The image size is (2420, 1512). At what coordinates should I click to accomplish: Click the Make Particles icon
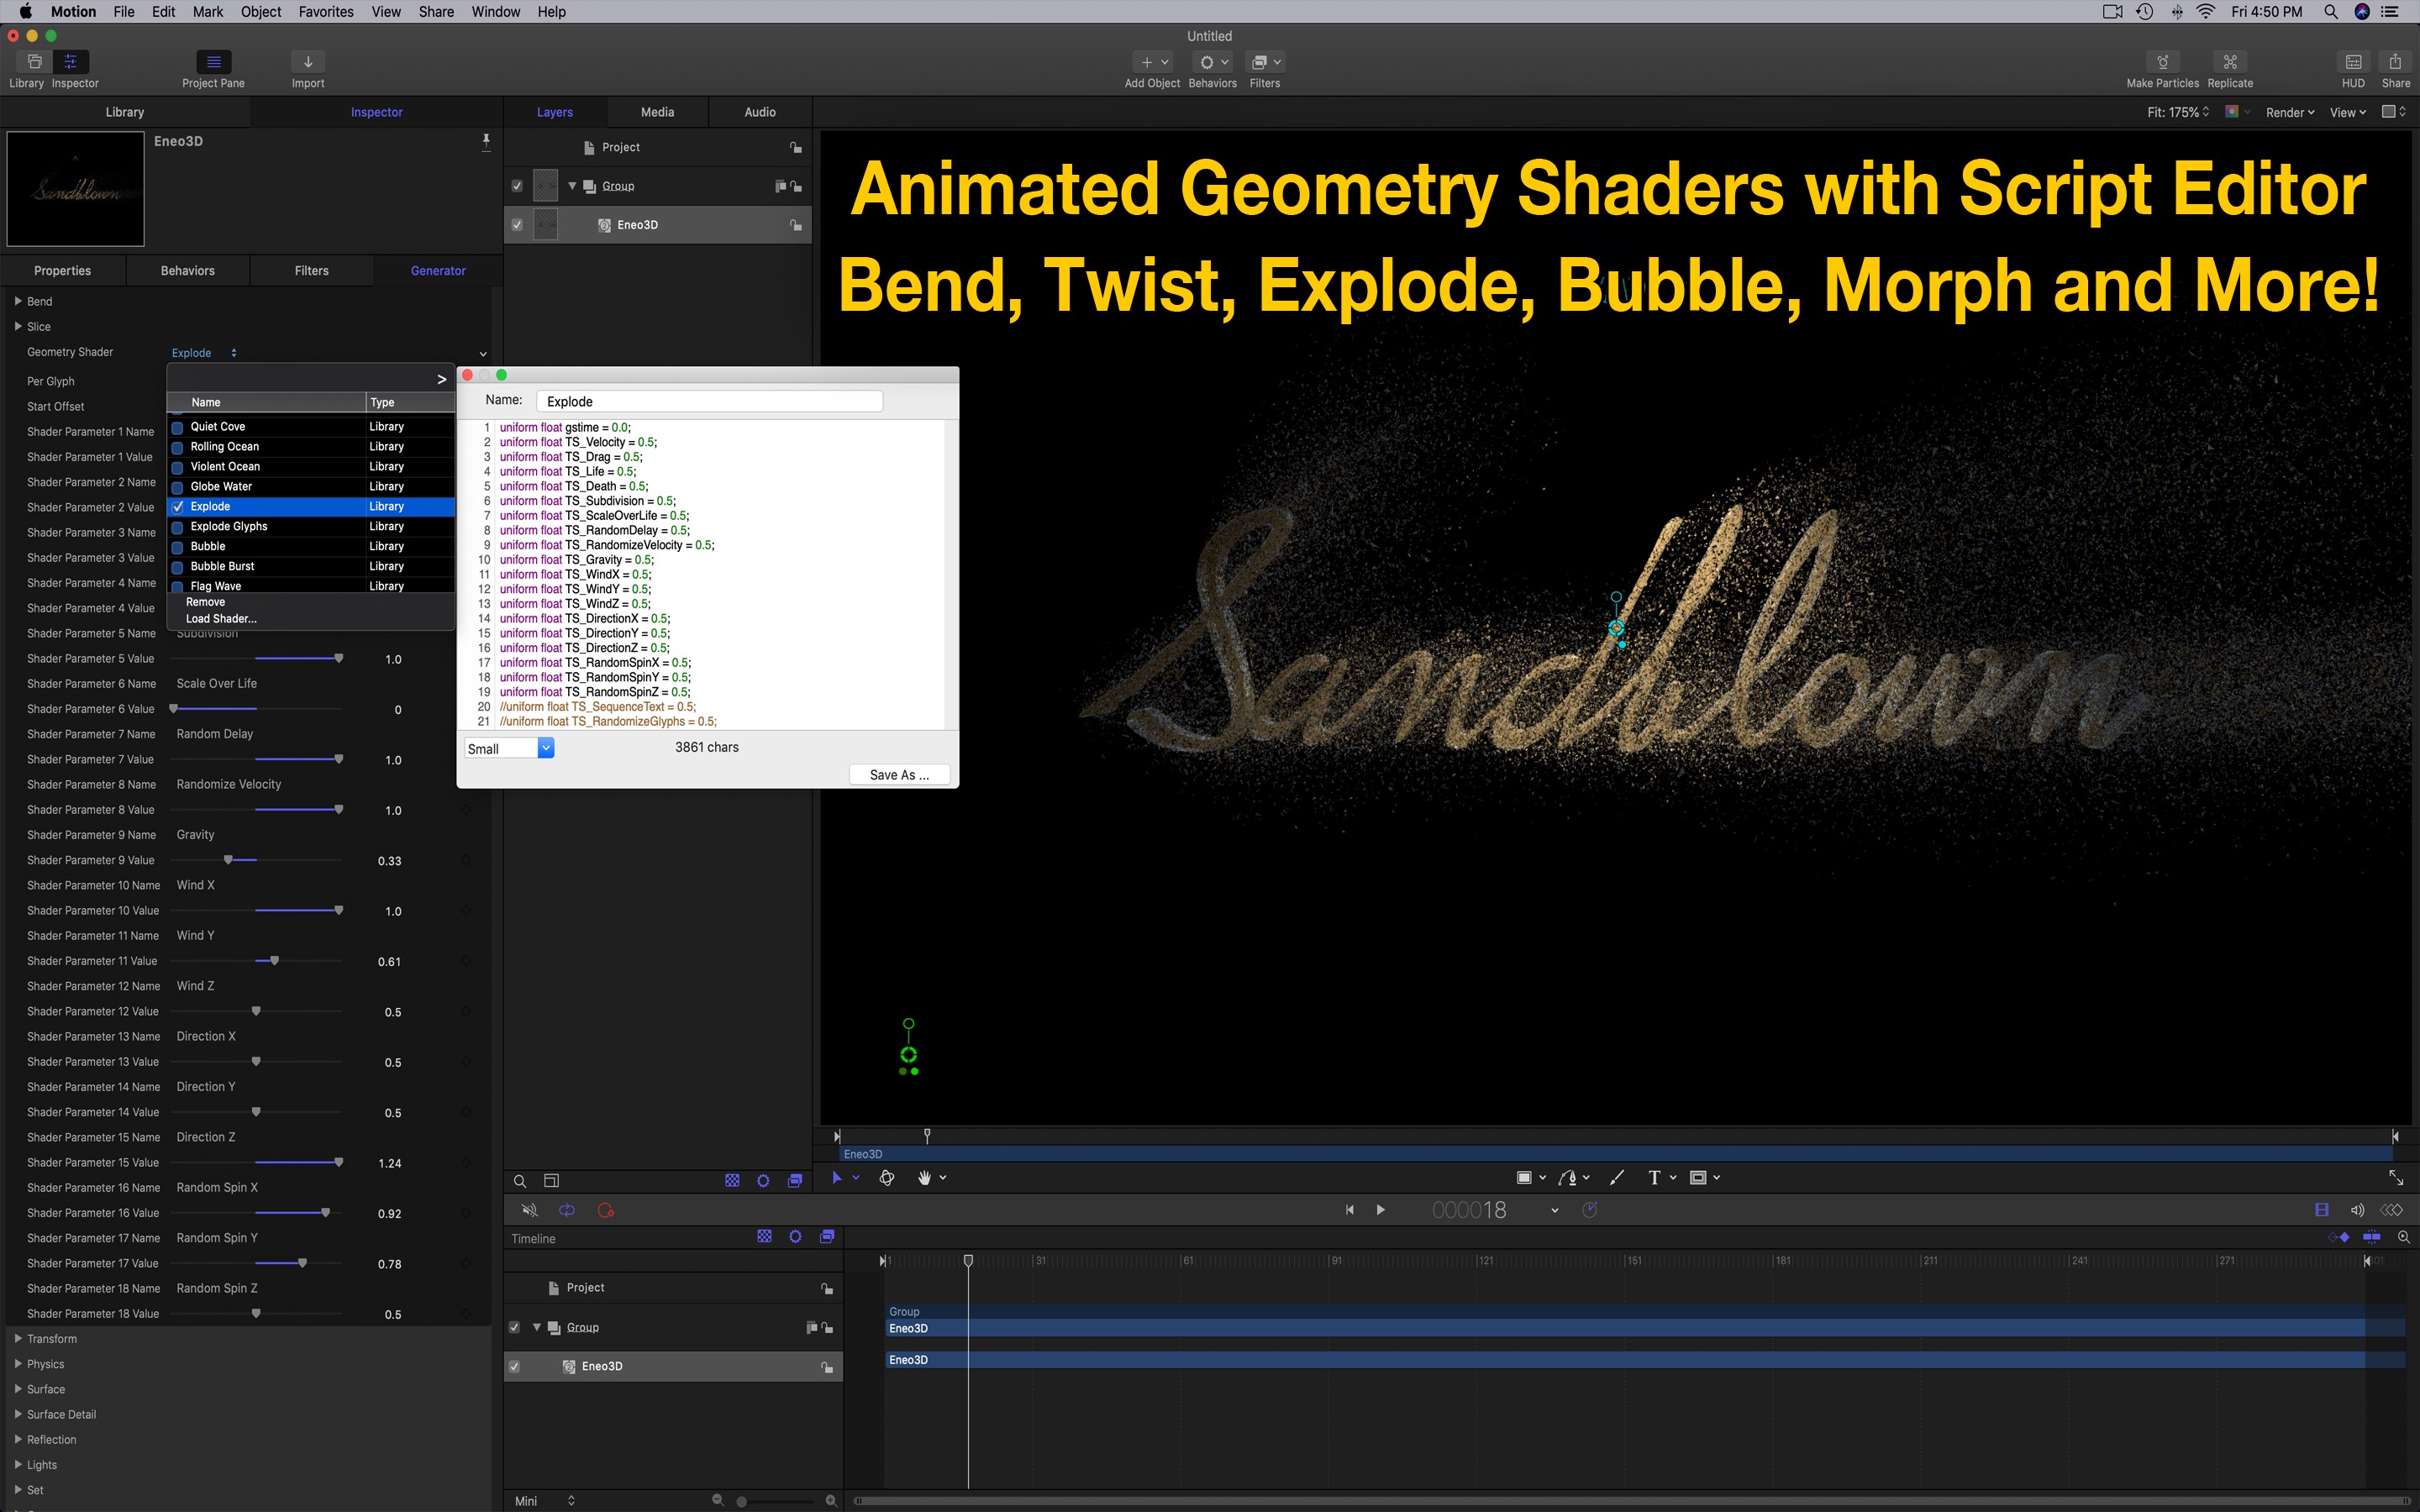(2162, 62)
